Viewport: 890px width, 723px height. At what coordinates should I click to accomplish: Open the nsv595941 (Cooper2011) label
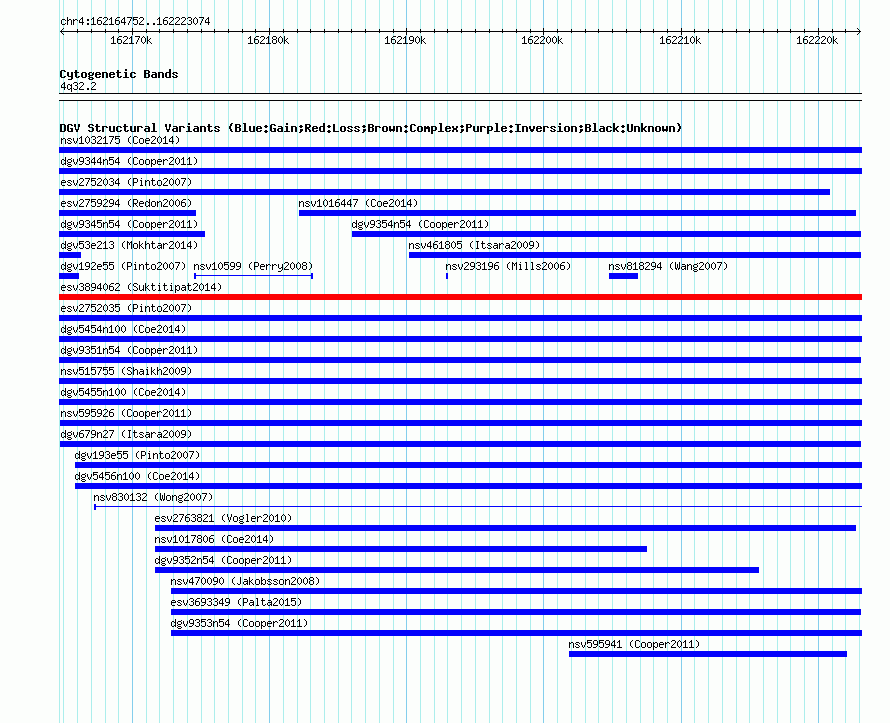click(x=634, y=644)
